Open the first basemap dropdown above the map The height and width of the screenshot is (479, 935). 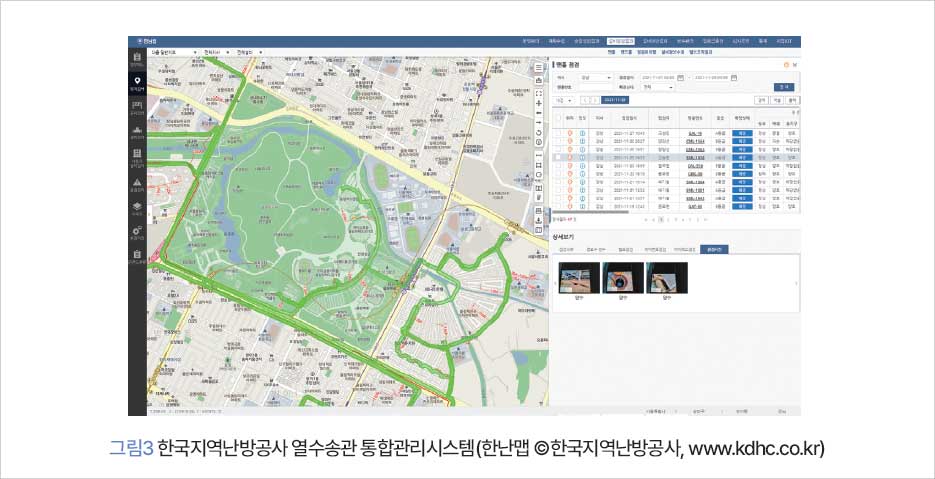(x=172, y=52)
